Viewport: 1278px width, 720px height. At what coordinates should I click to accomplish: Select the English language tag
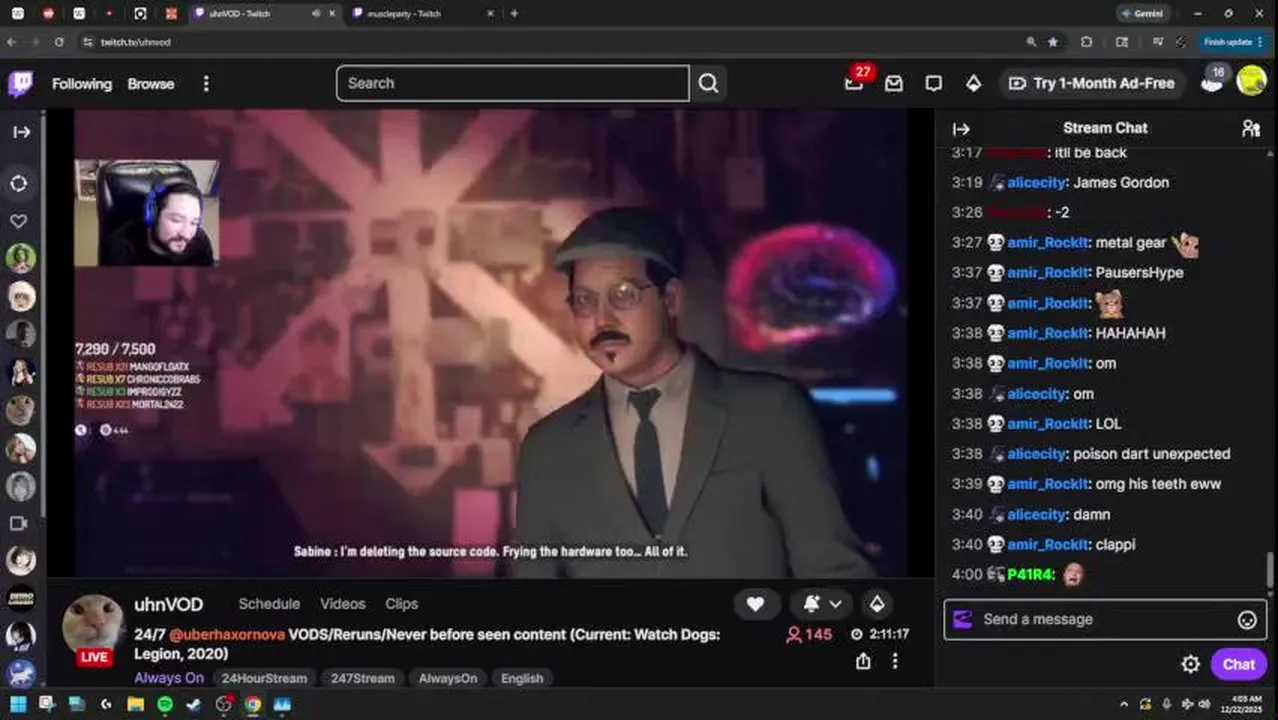522,678
